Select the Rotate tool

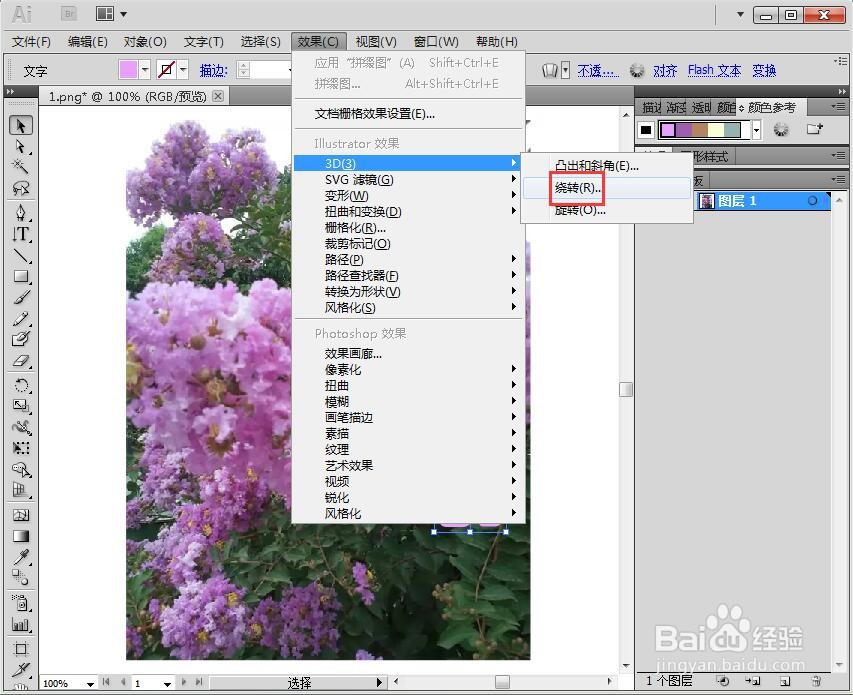21,384
